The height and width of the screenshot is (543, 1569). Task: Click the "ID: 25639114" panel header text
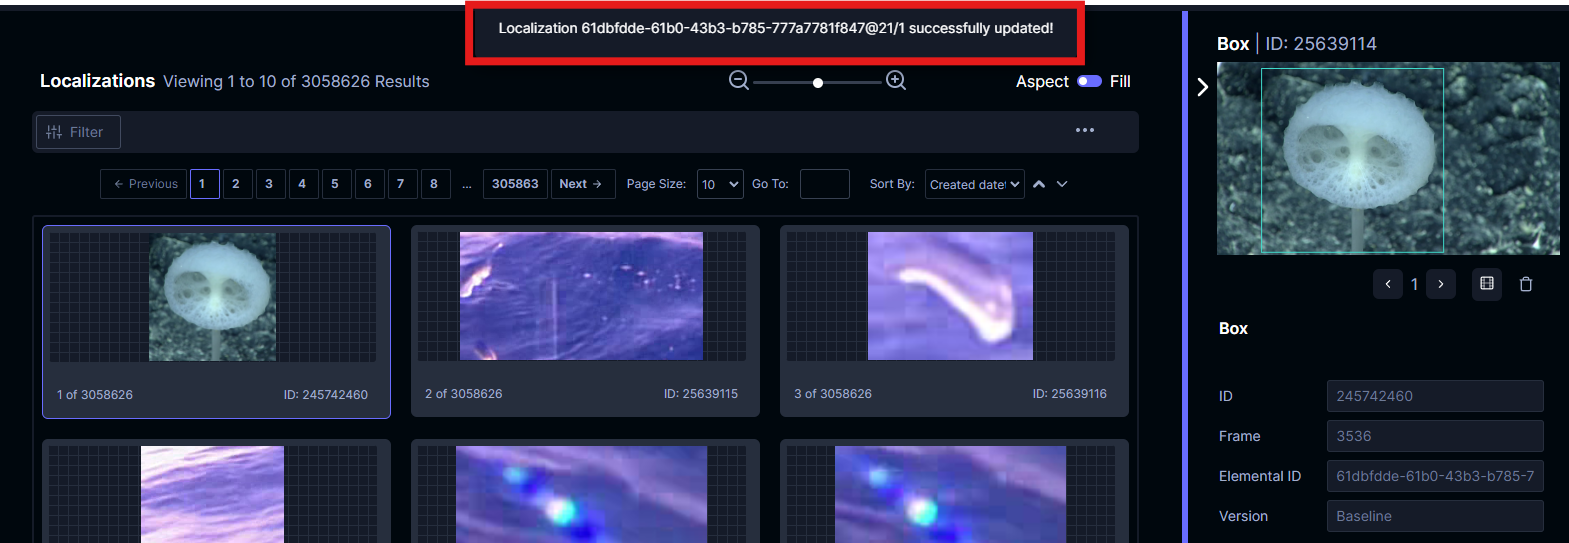point(1321,44)
